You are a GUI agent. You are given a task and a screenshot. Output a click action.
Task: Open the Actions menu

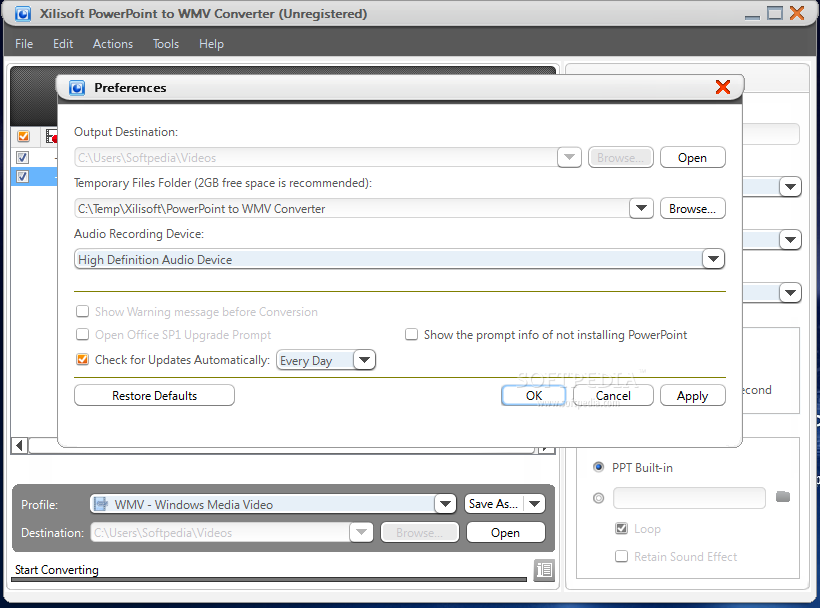[x=113, y=44]
